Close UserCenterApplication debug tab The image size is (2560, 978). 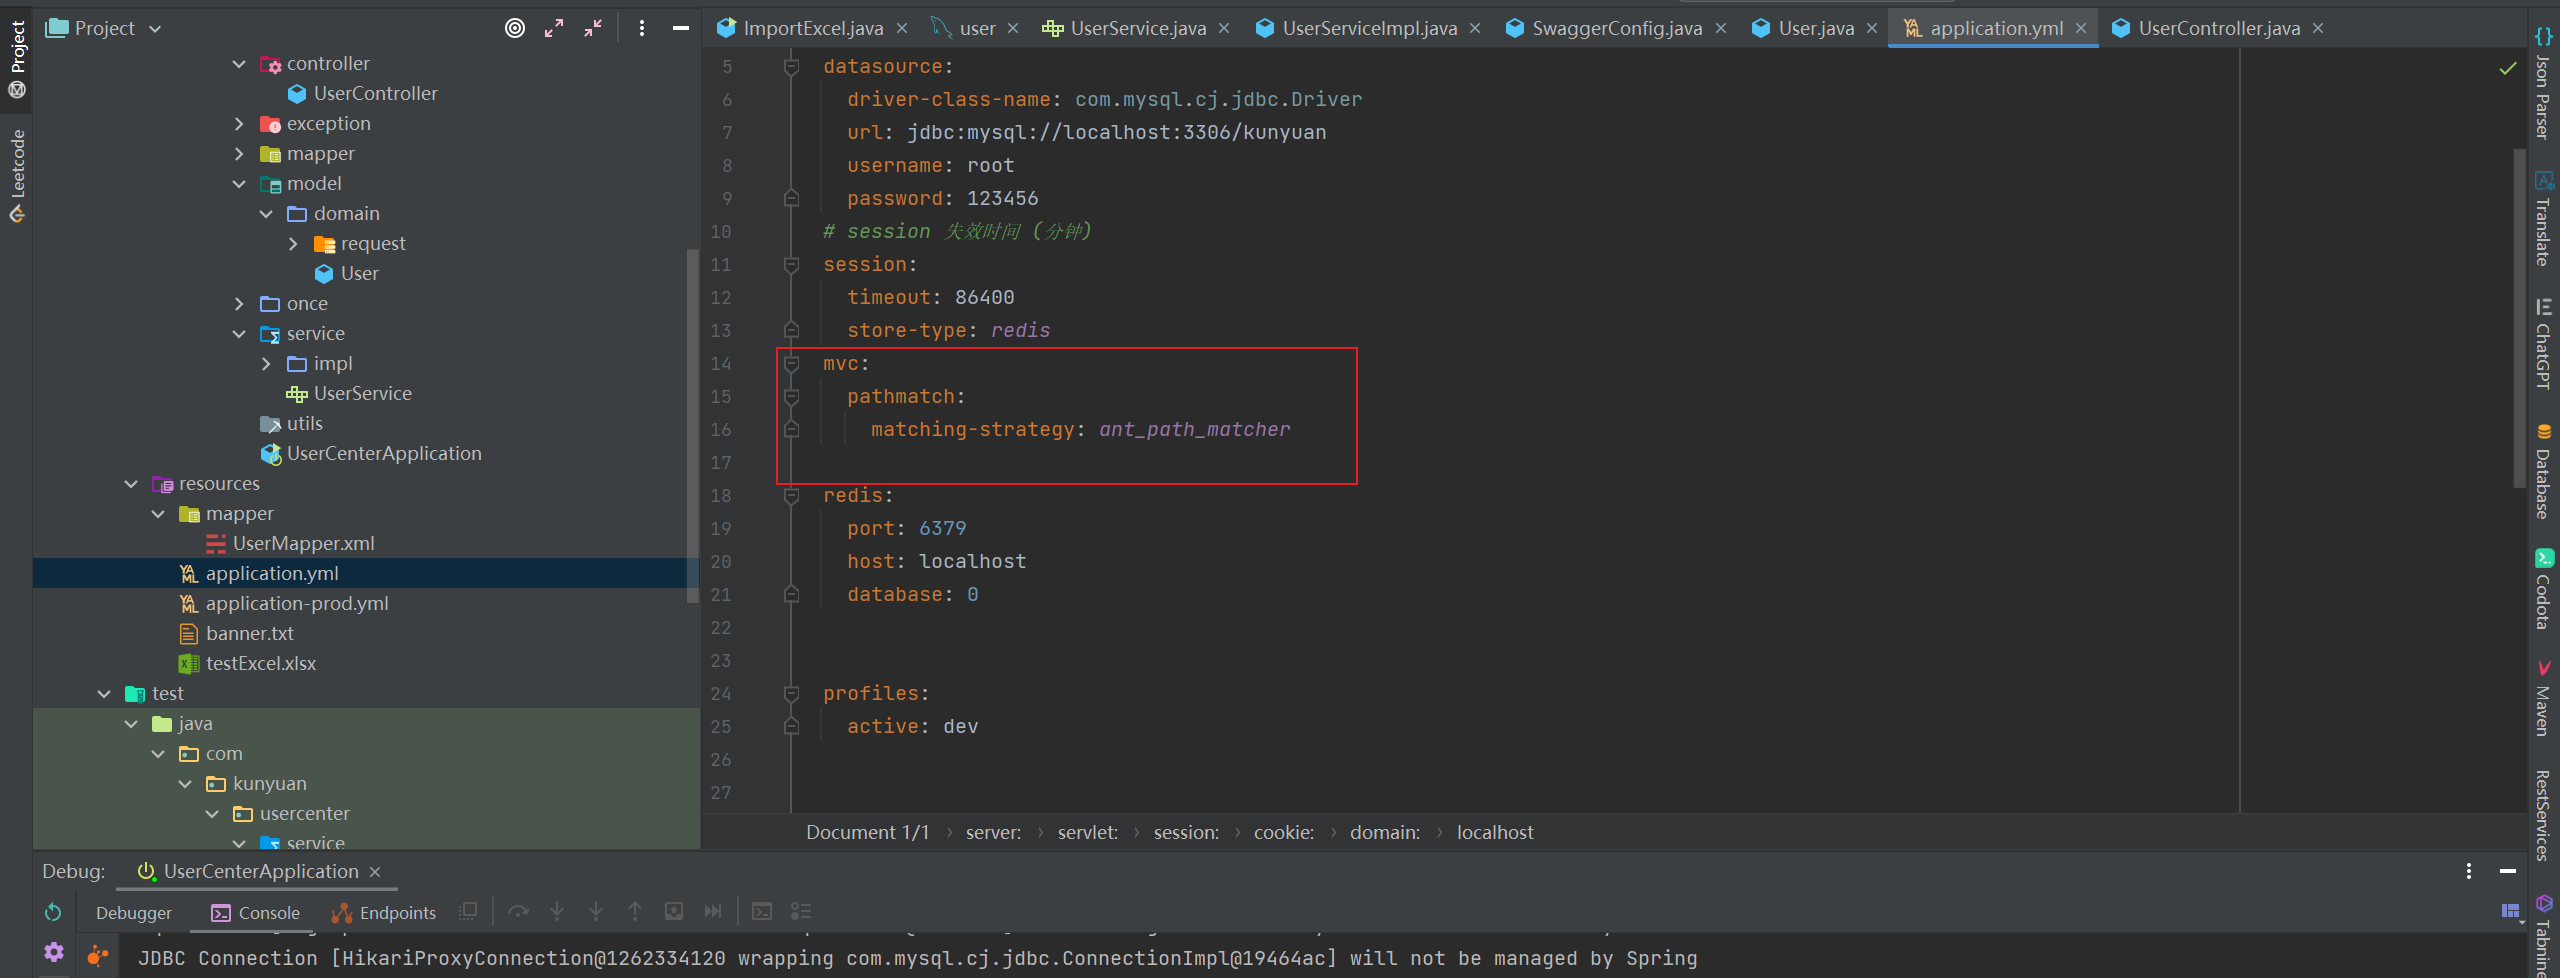375,872
